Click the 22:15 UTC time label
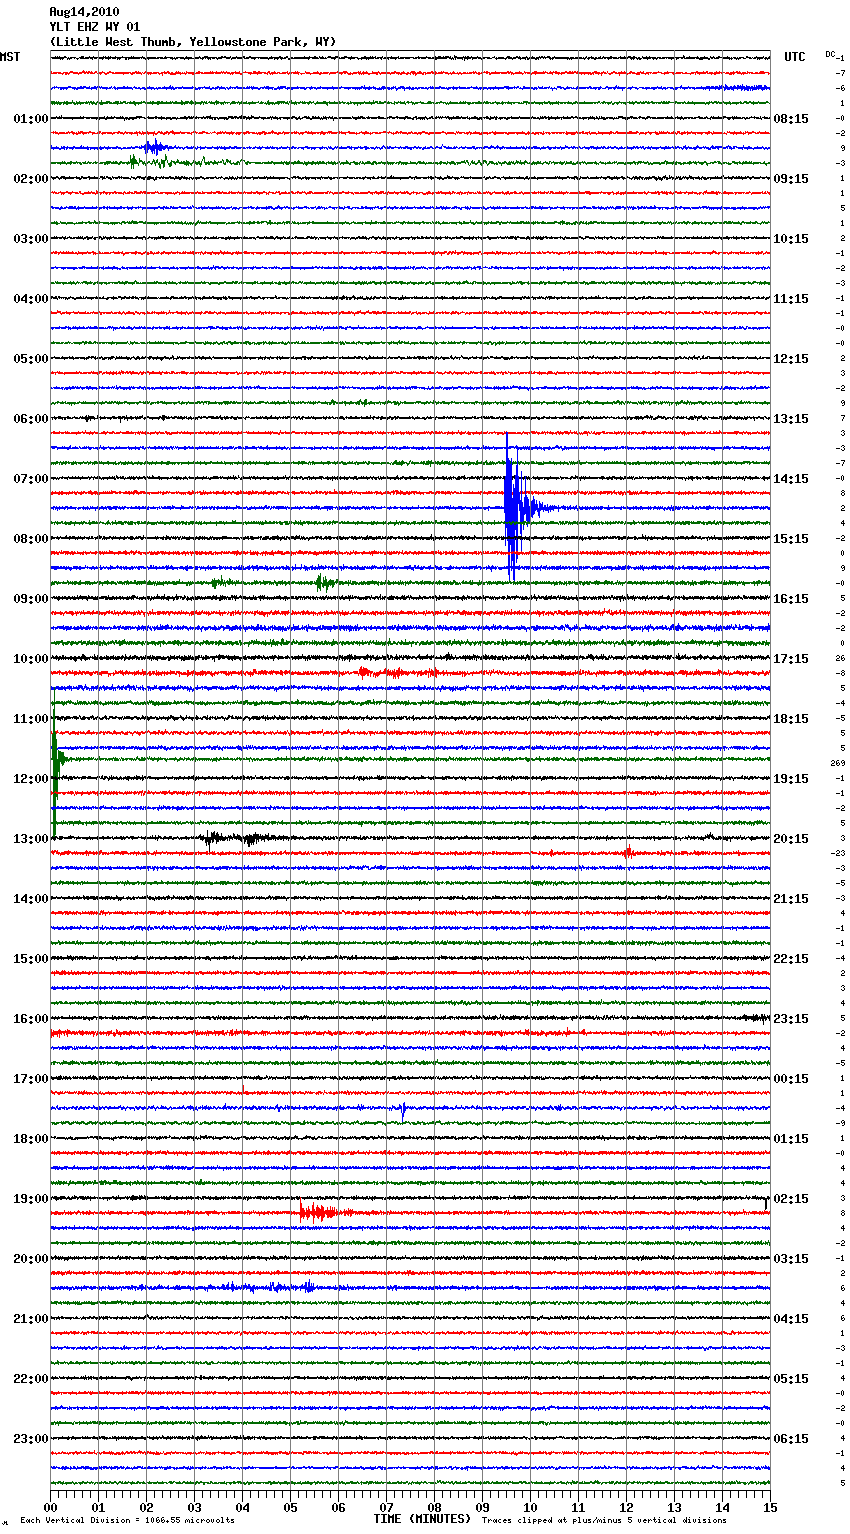 tap(791, 959)
